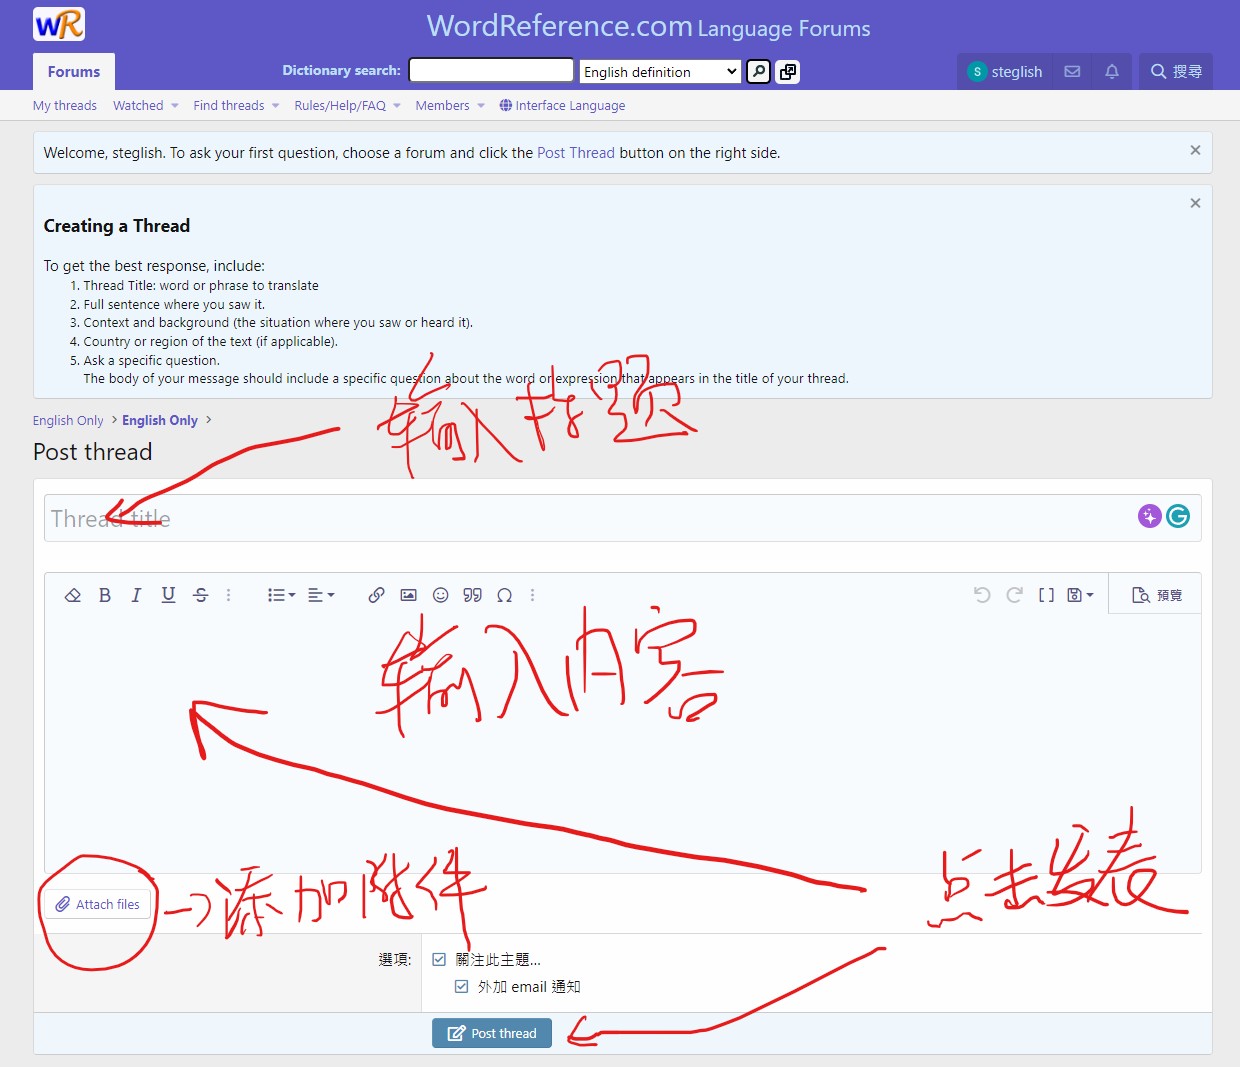Insert a quote block
1240x1067 pixels.
472,595
